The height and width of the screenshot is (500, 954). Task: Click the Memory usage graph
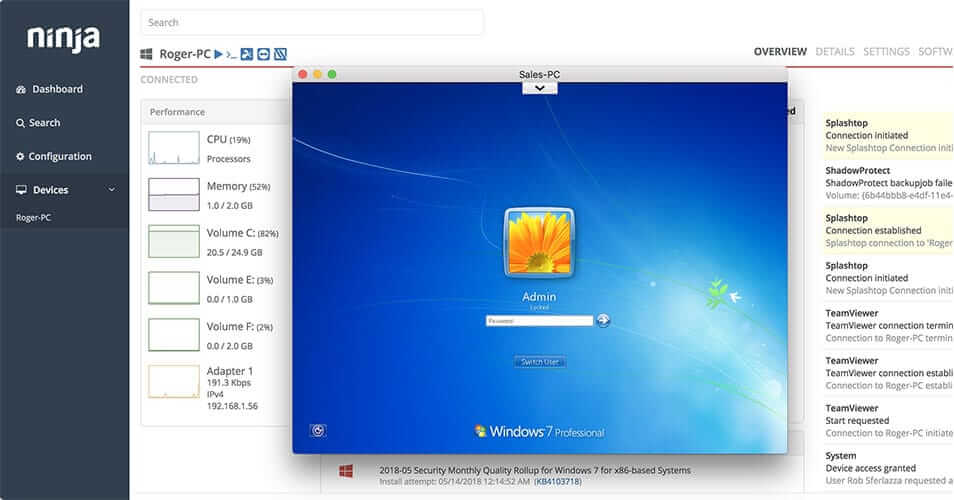pos(174,195)
